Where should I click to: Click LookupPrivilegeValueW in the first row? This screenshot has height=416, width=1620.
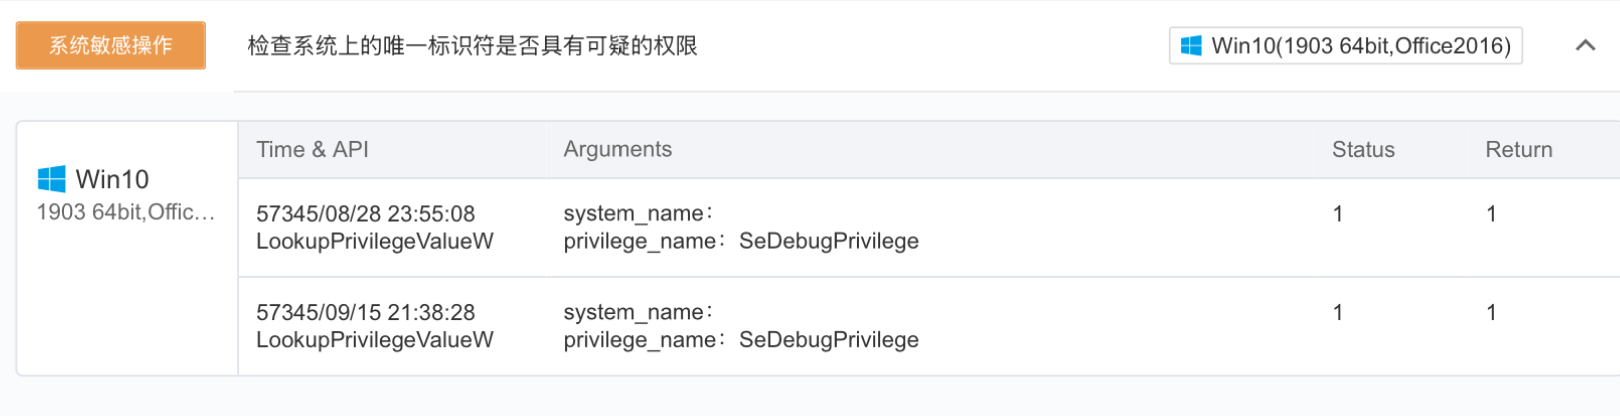pos(374,241)
